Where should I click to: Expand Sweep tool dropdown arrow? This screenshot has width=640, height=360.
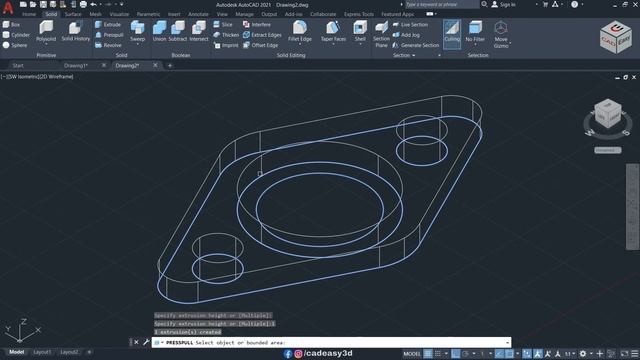(x=138, y=44)
